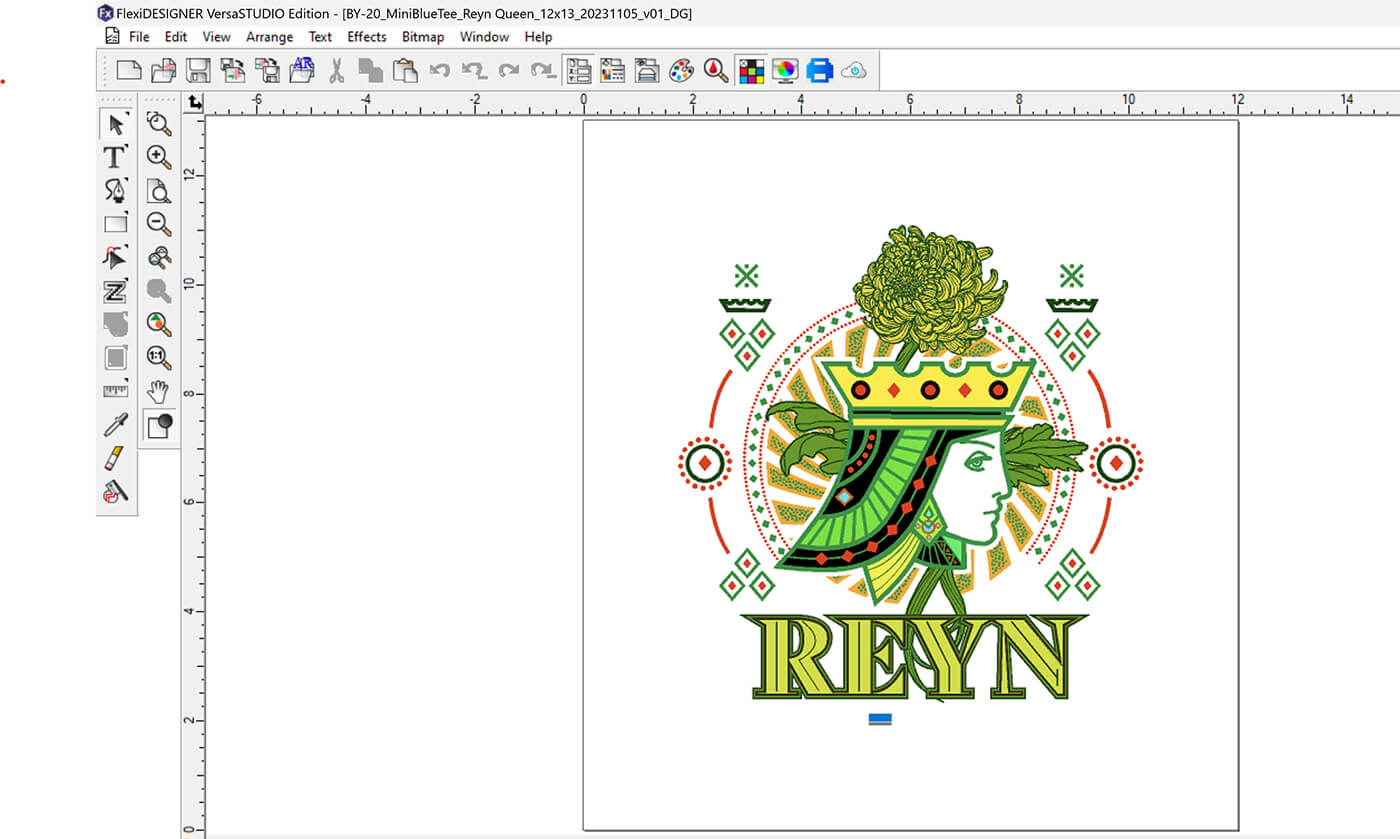The width and height of the screenshot is (1400, 839).
Task: Open the Arrange menu
Action: 270,37
